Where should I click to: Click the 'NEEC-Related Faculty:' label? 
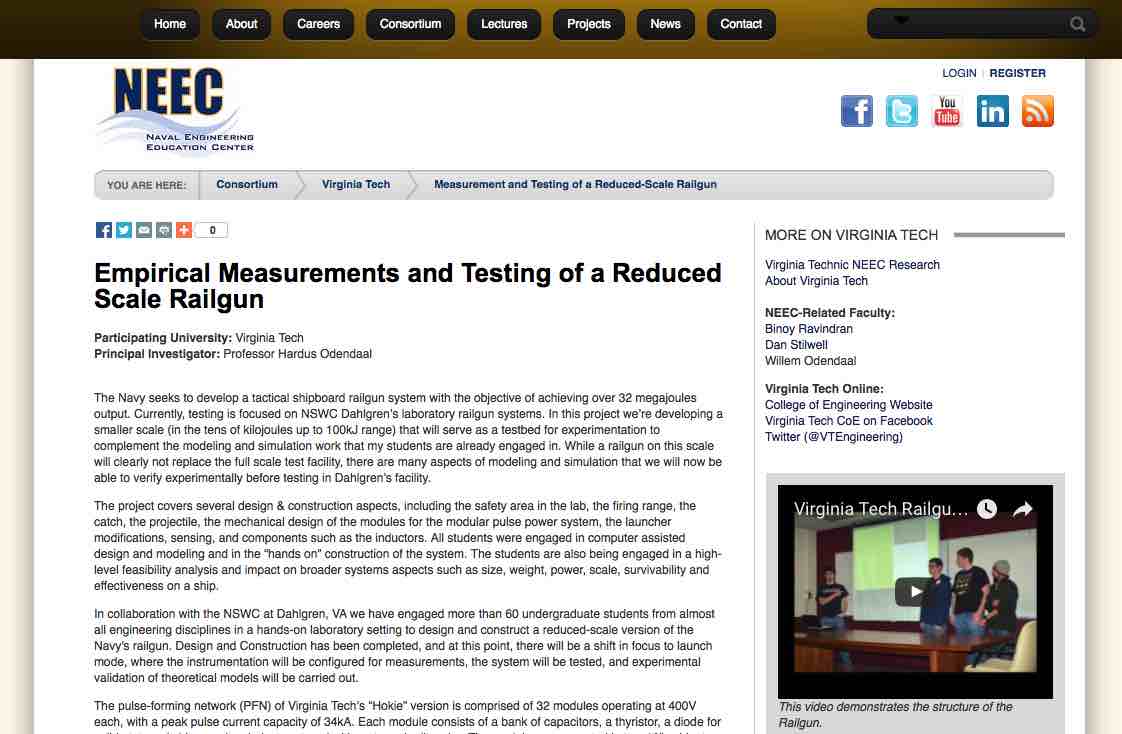830,313
